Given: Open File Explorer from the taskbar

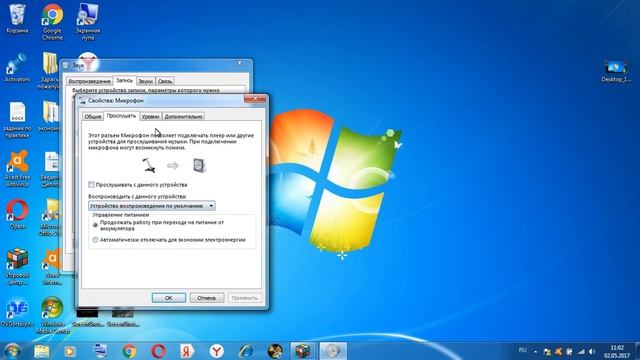Looking at the screenshot, I should 42,351.
